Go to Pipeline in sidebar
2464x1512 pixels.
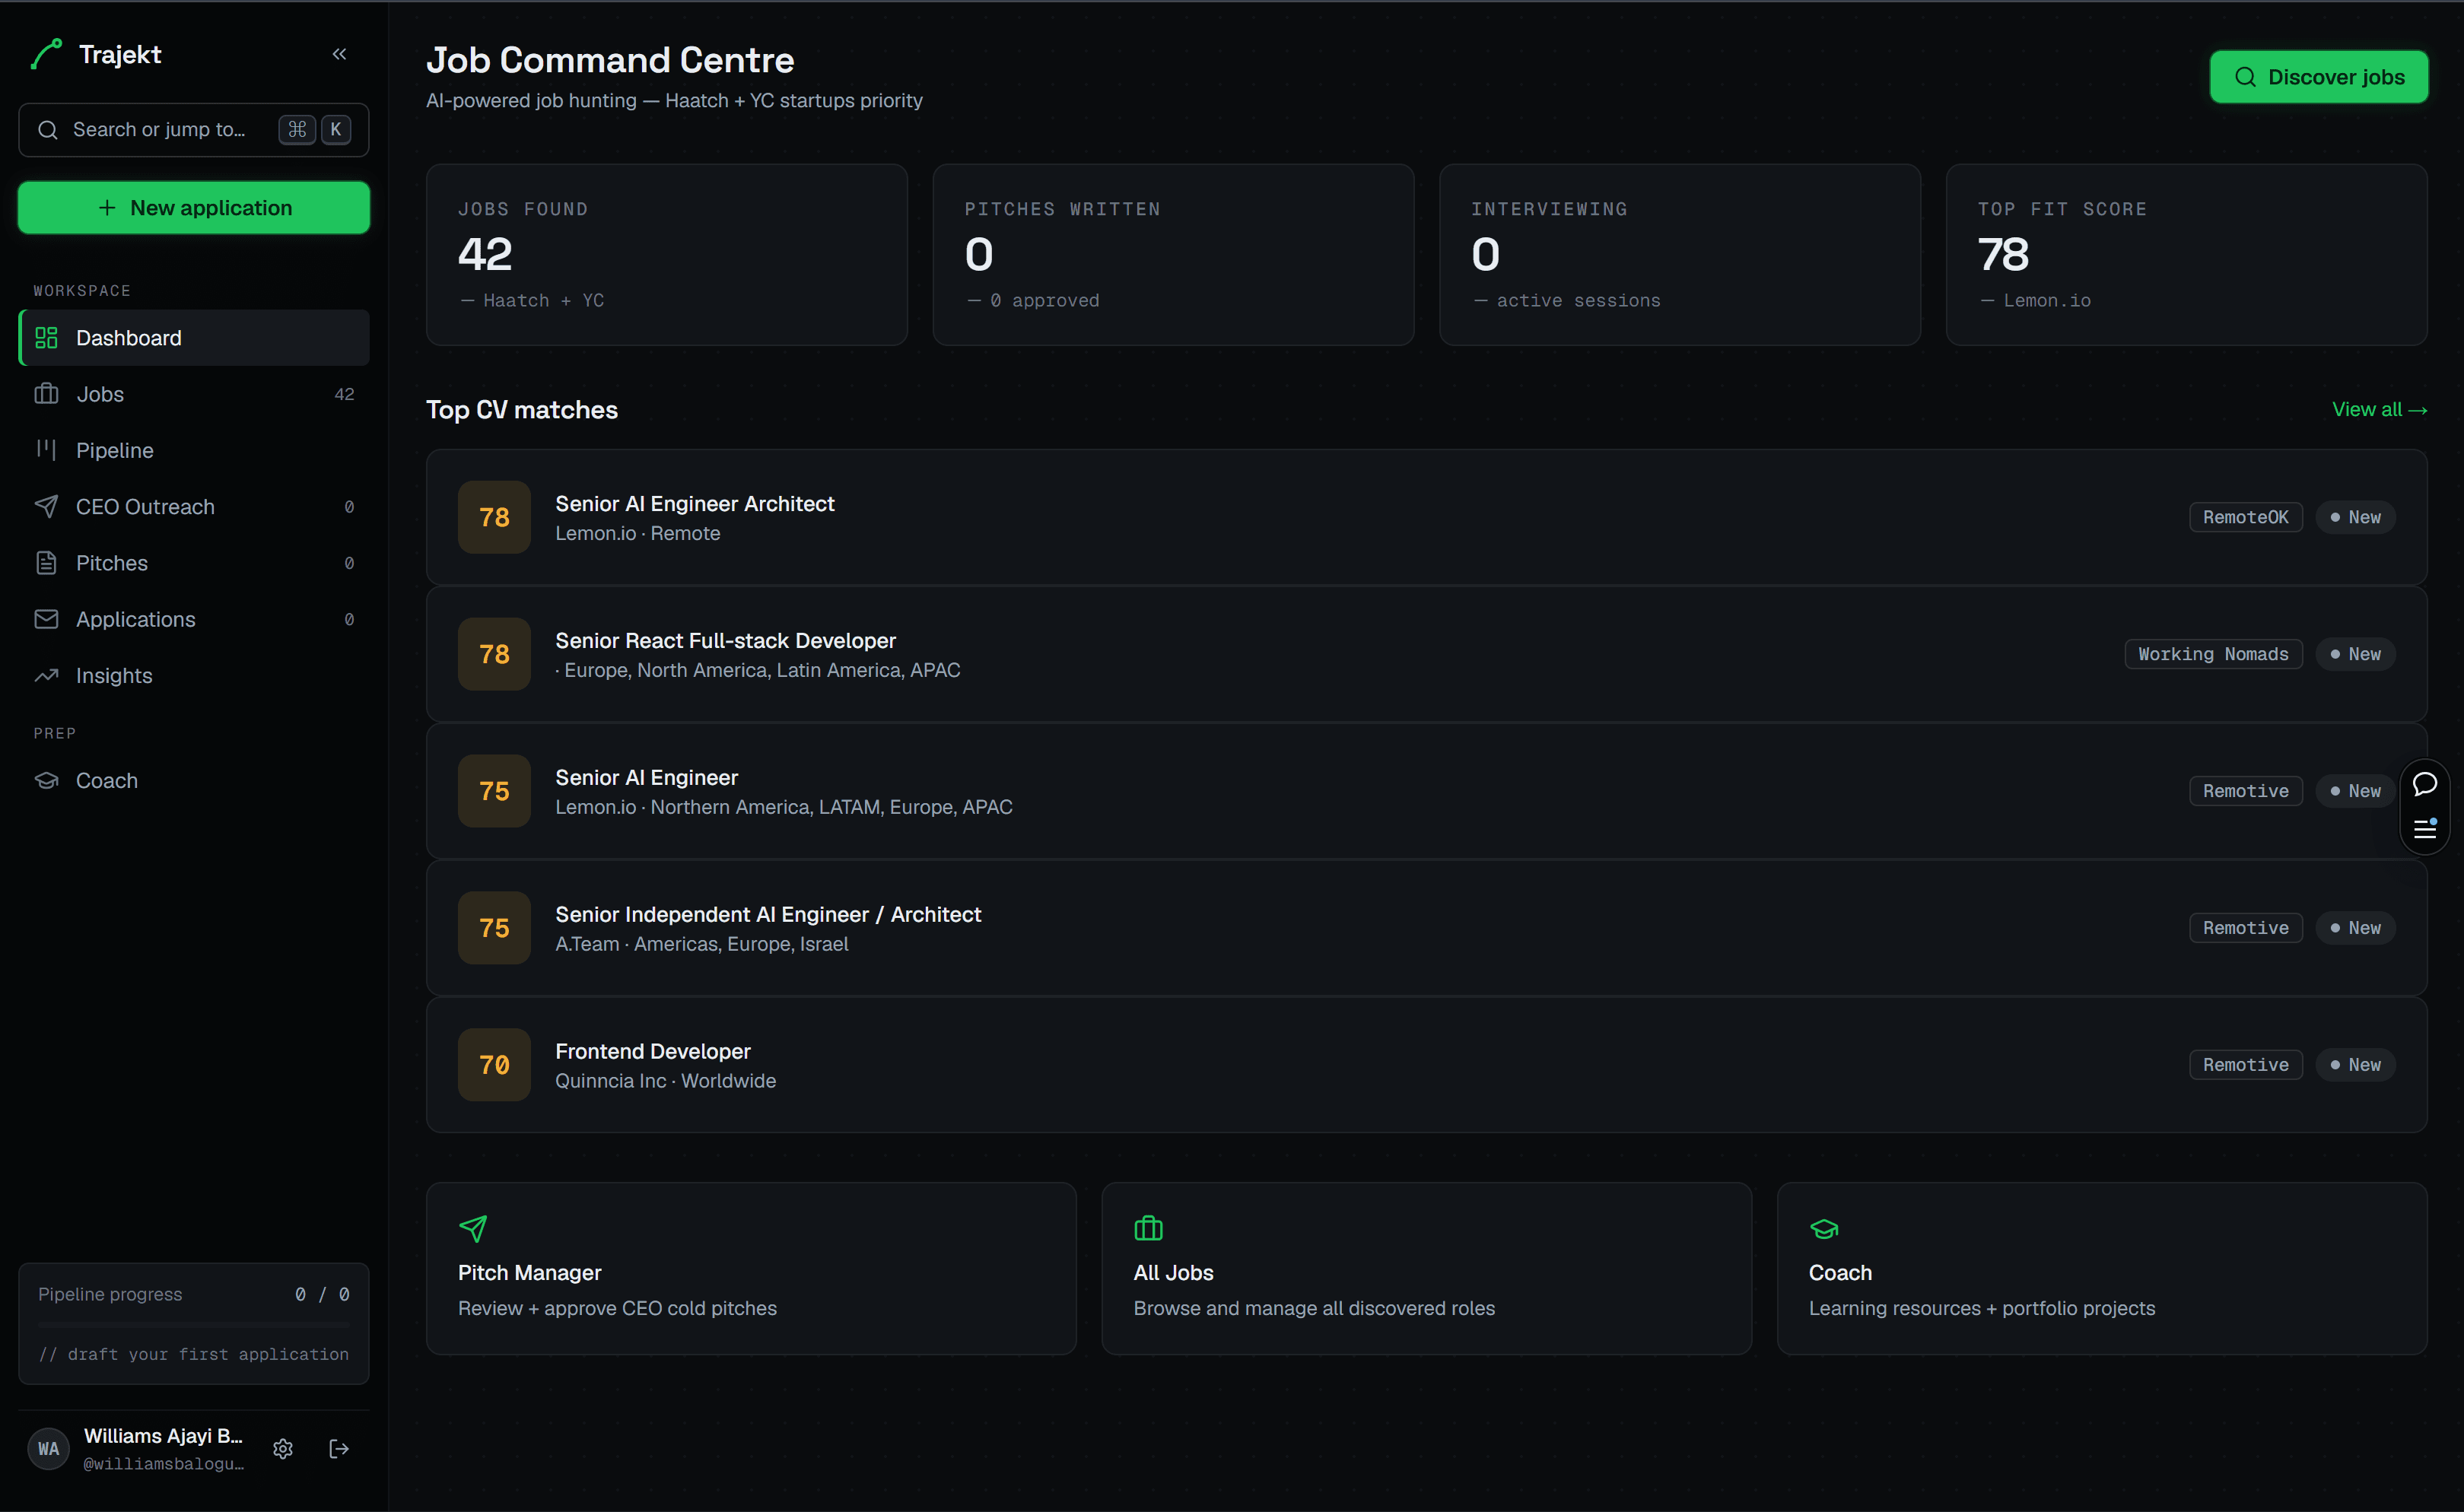coord(194,450)
